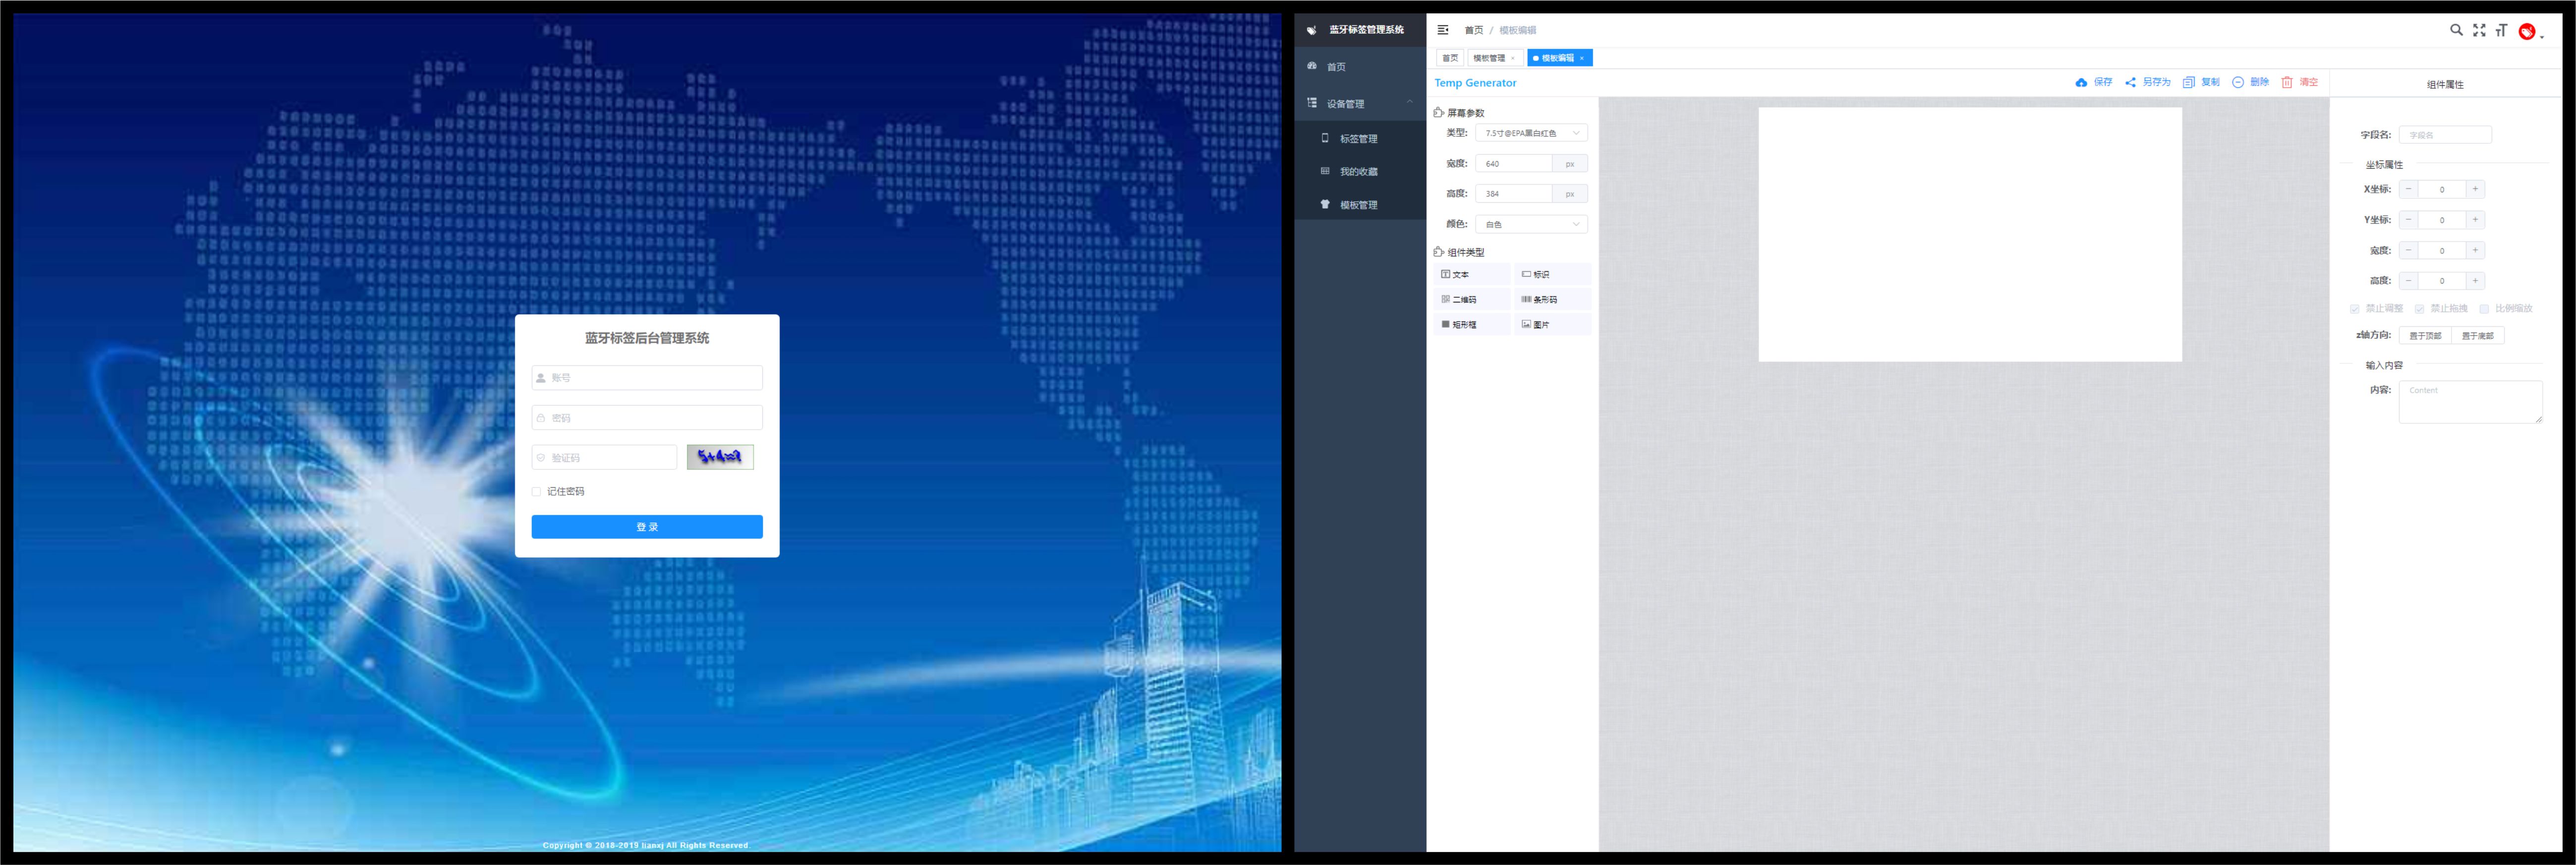This screenshot has width=2576, height=865.
Task: Increase the Y坐标 value
Action: point(2475,220)
